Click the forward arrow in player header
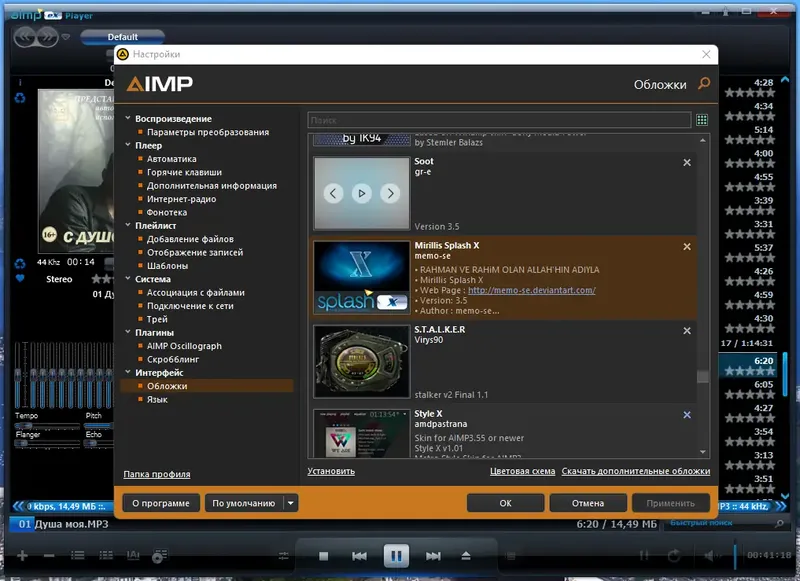The width and height of the screenshot is (800, 581). coord(47,37)
